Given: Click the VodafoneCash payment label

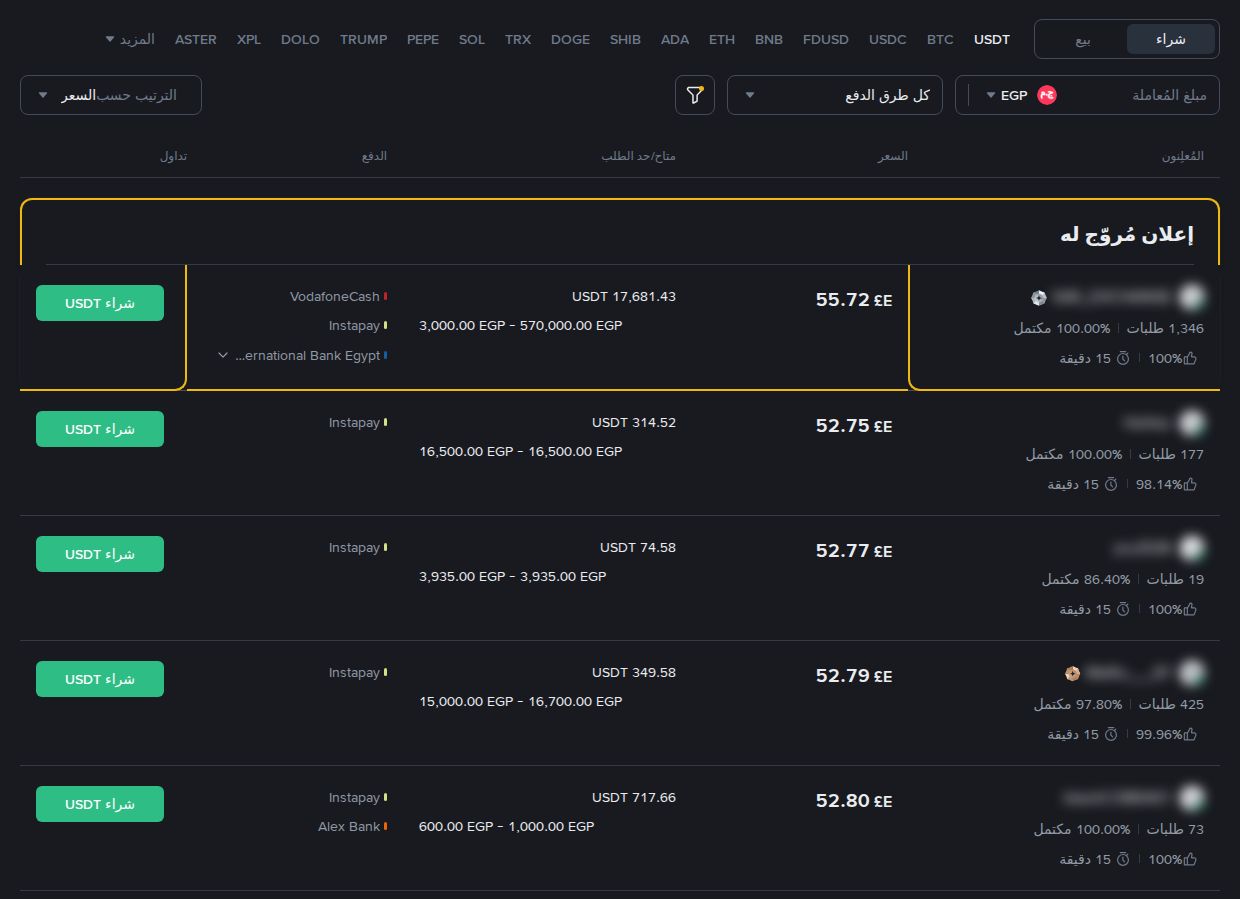Looking at the screenshot, I should tap(335, 297).
